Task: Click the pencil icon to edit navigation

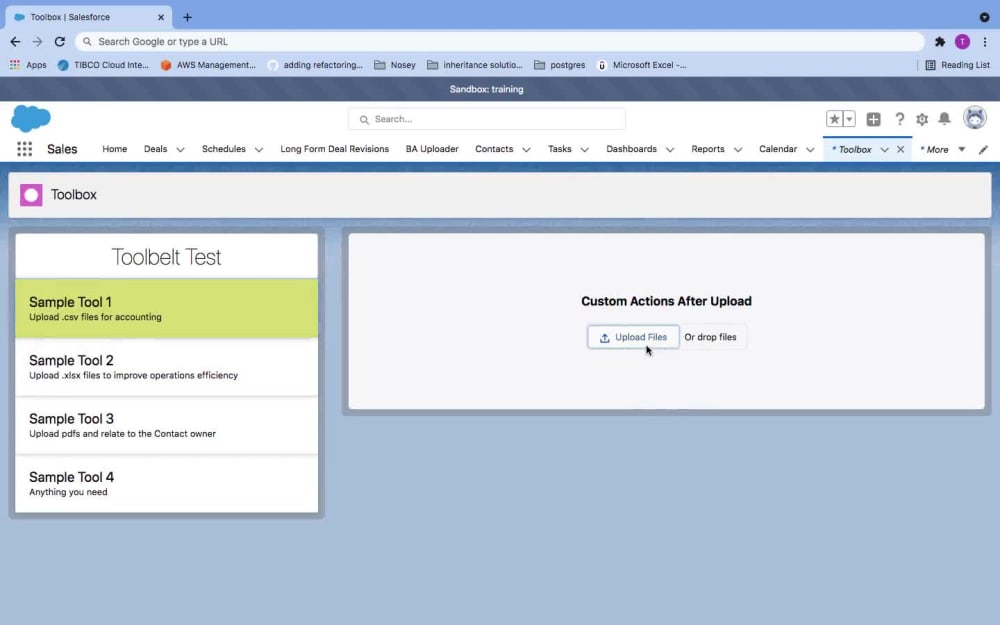Action: [983, 150]
